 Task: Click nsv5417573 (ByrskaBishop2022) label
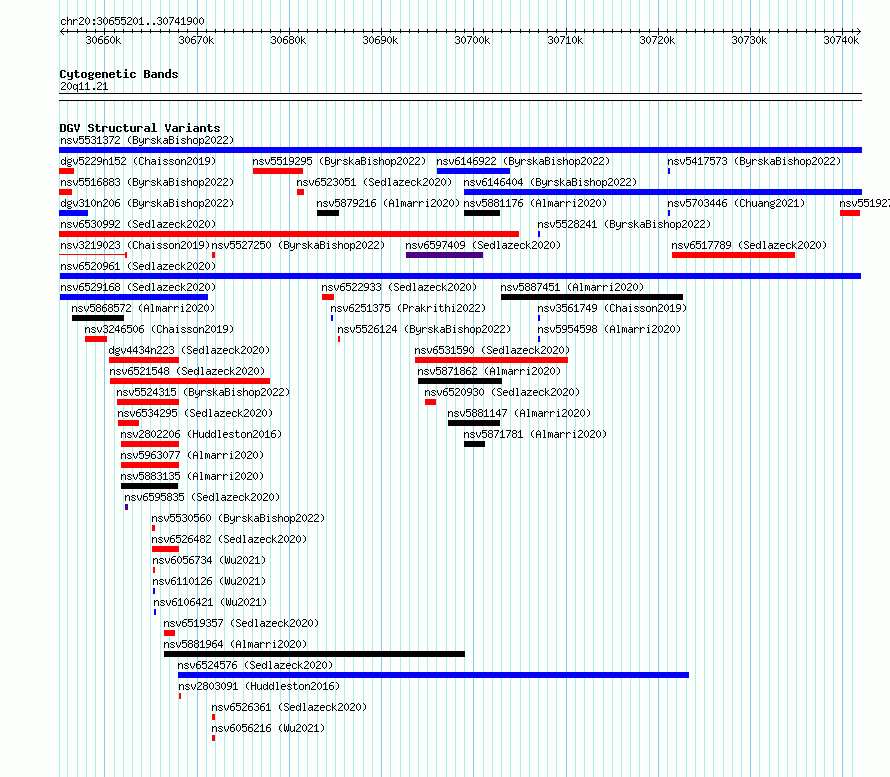pyautogui.click(x=754, y=161)
